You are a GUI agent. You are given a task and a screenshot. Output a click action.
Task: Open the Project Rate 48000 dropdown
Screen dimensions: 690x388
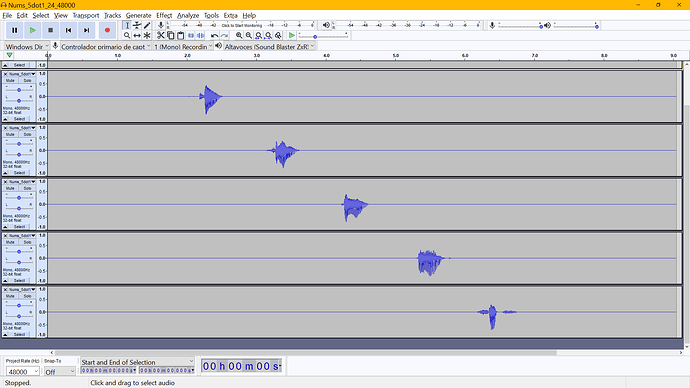click(22, 371)
